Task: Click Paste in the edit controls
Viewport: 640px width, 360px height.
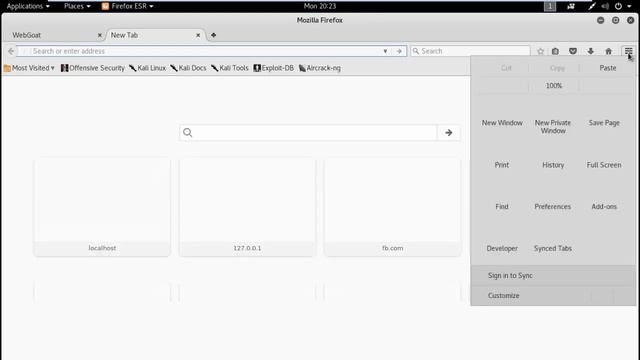Action: point(607,68)
